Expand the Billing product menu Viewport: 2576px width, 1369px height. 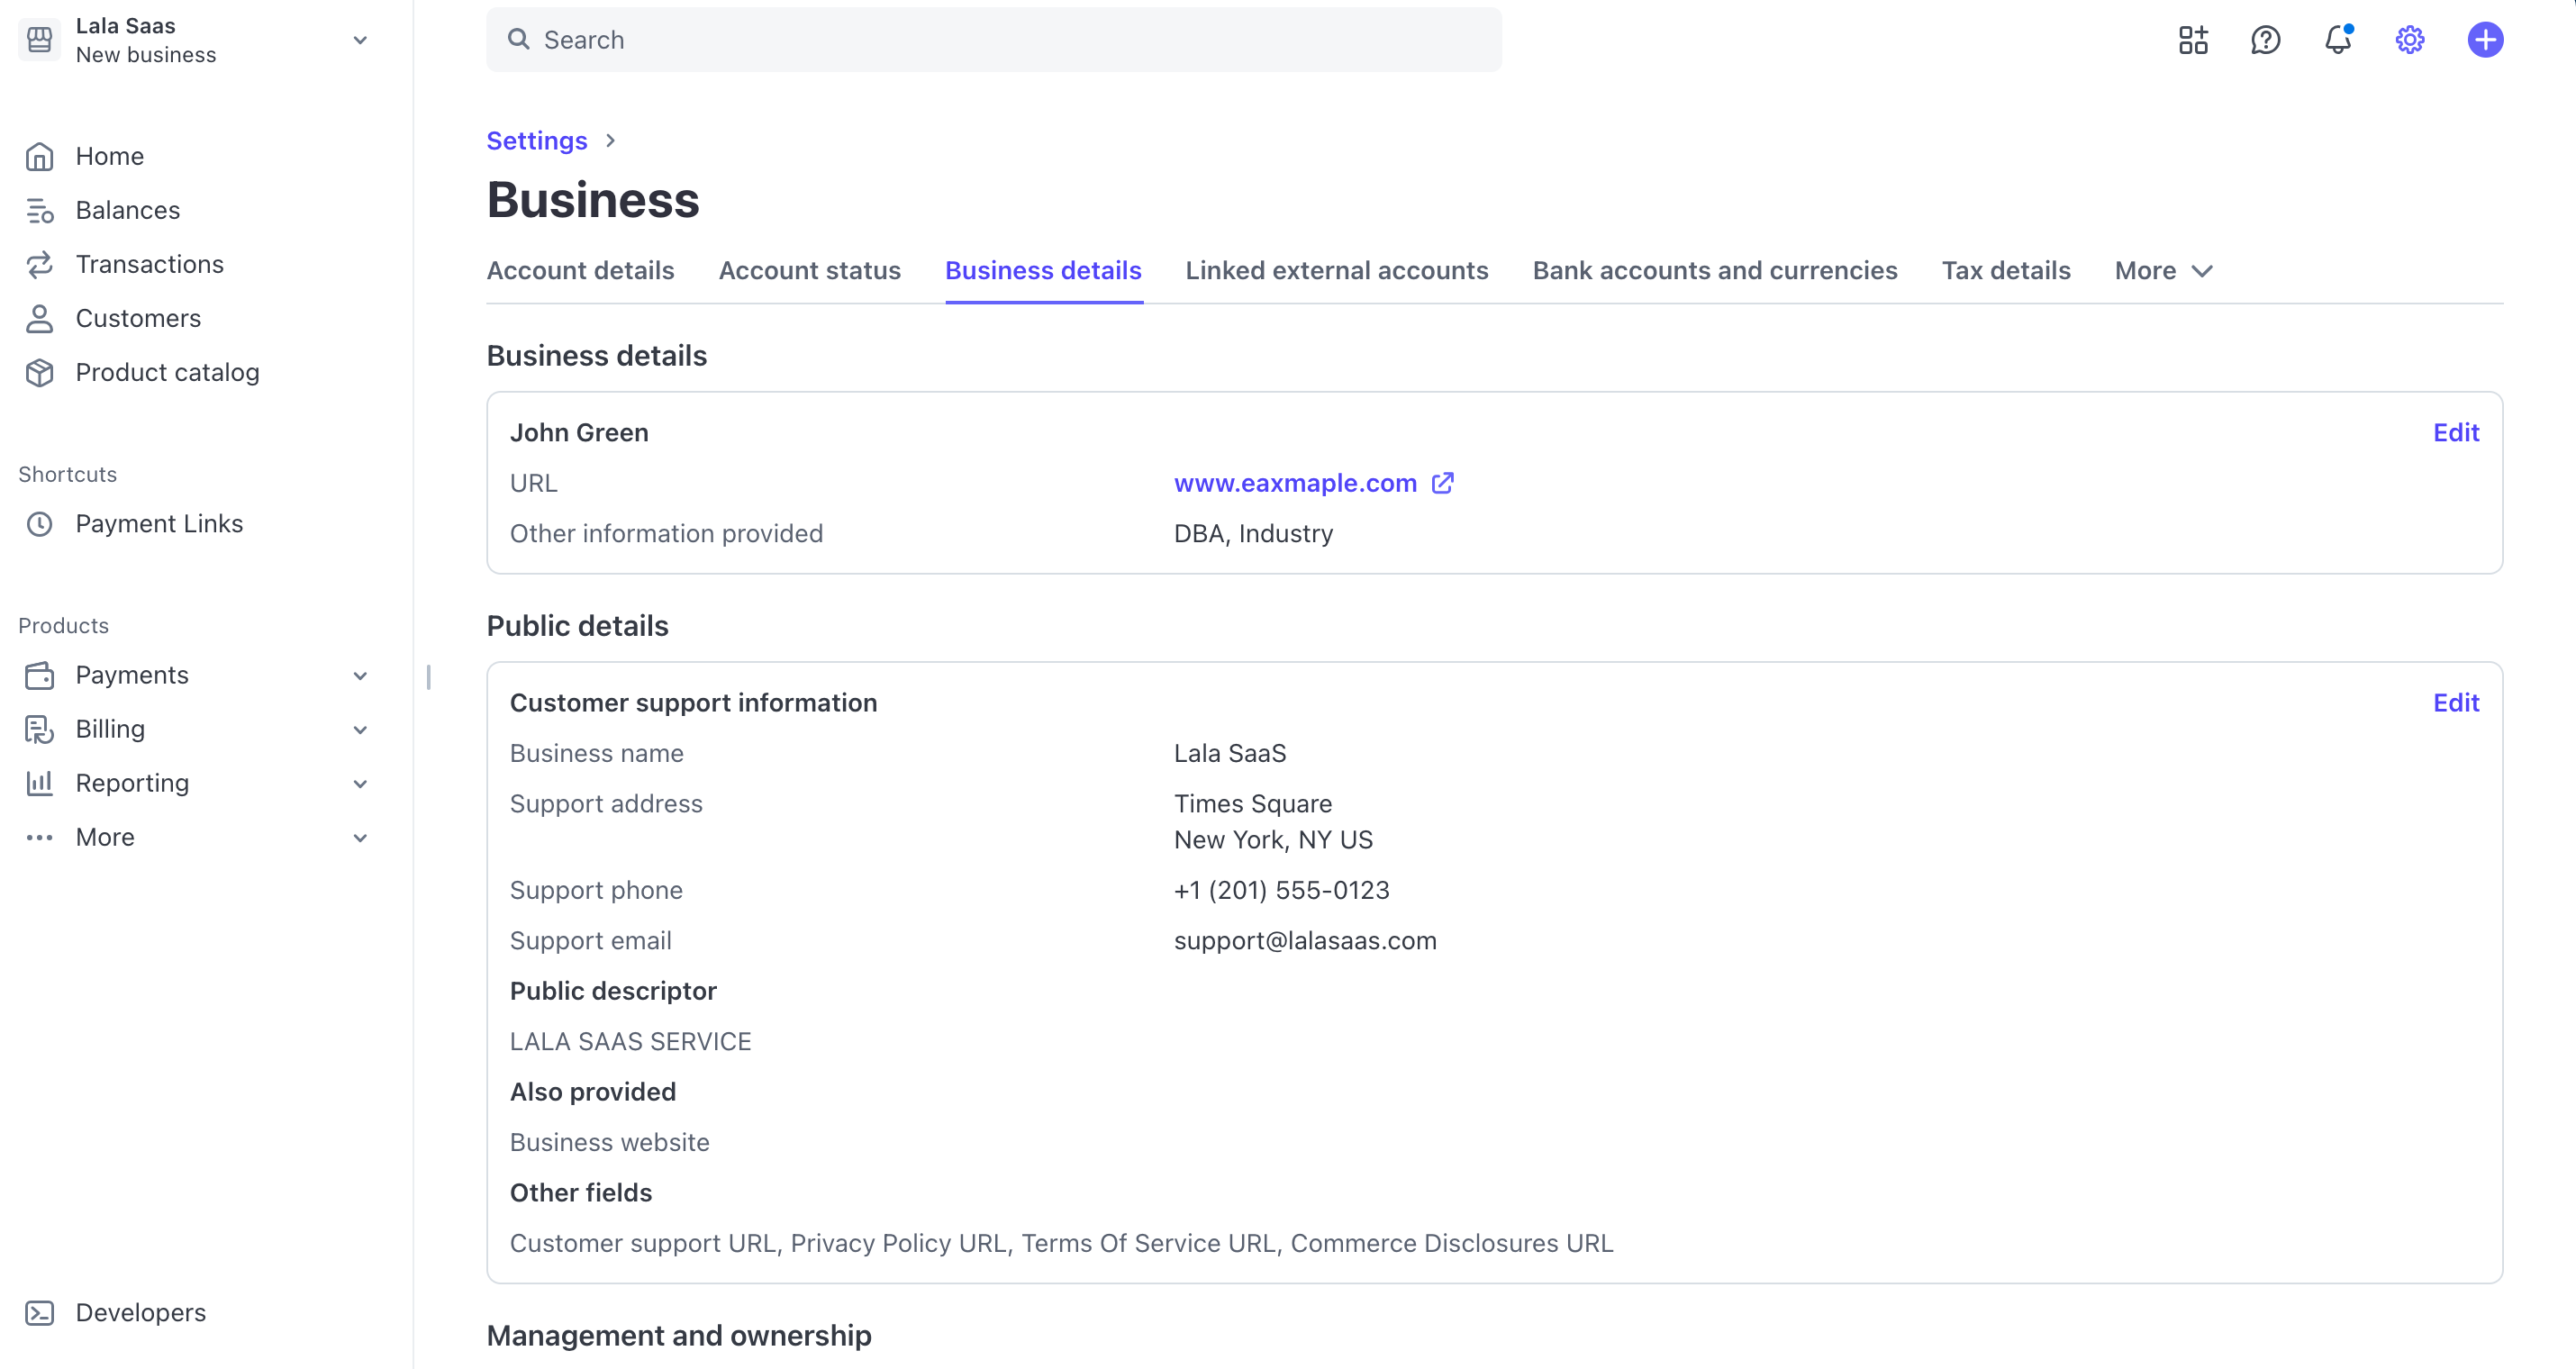[360, 730]
